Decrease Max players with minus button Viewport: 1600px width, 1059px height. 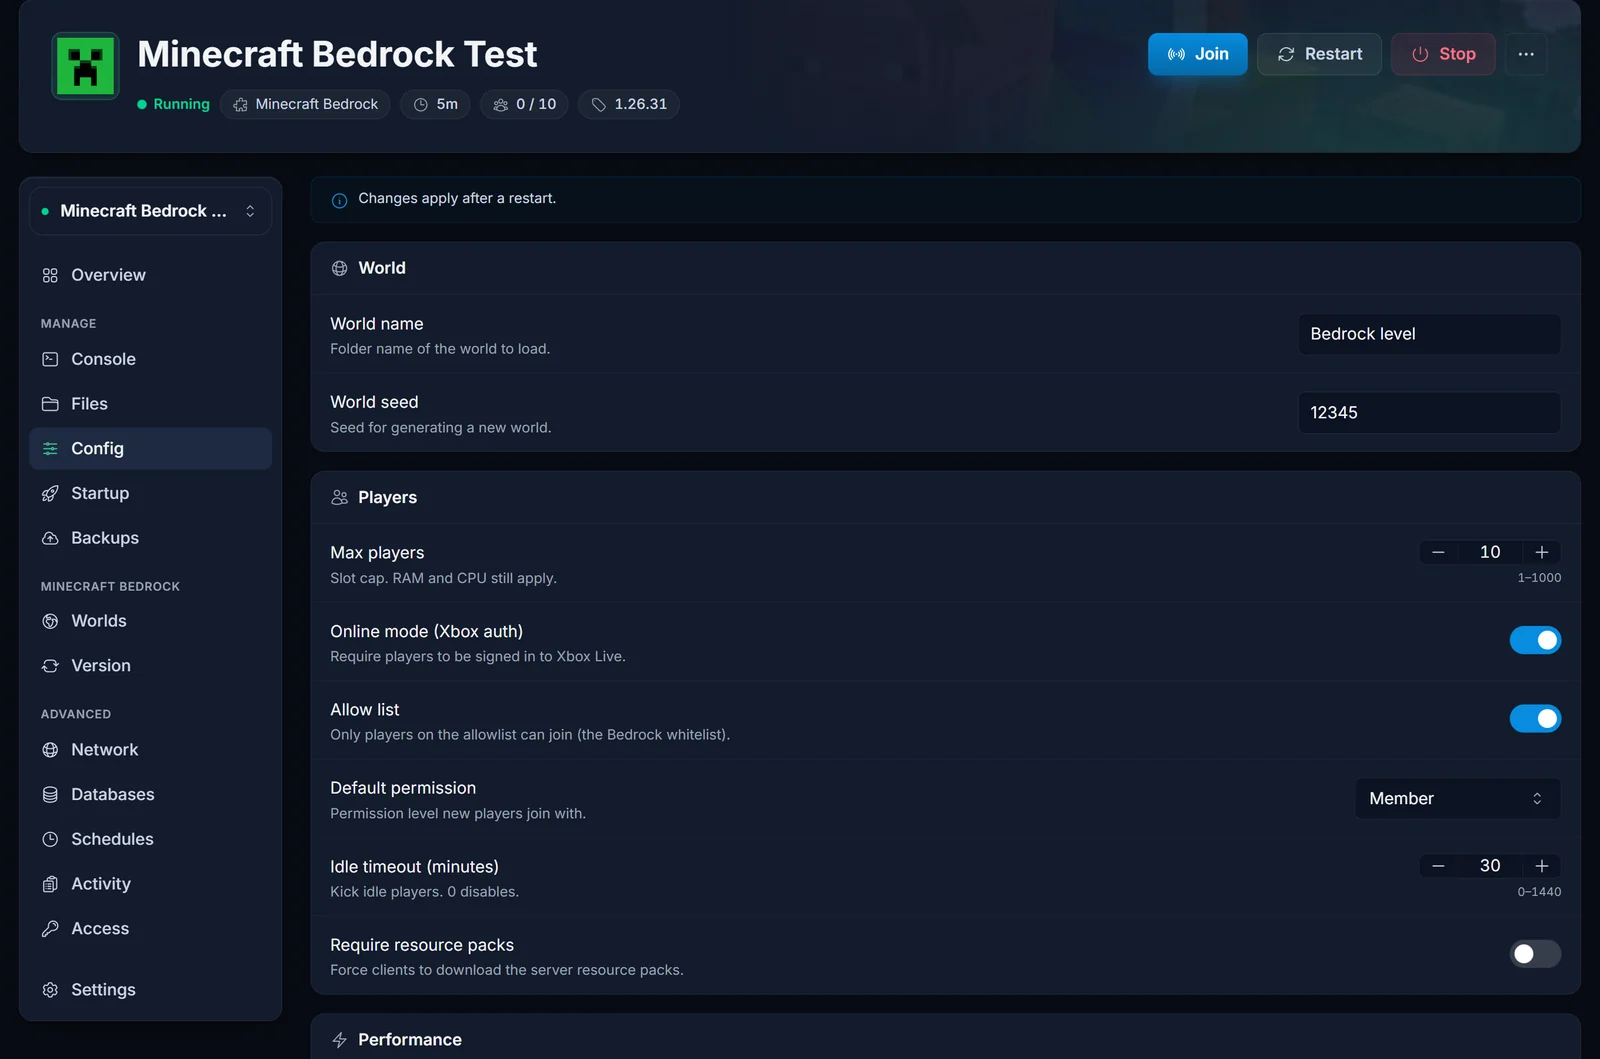pos(1438,552)
